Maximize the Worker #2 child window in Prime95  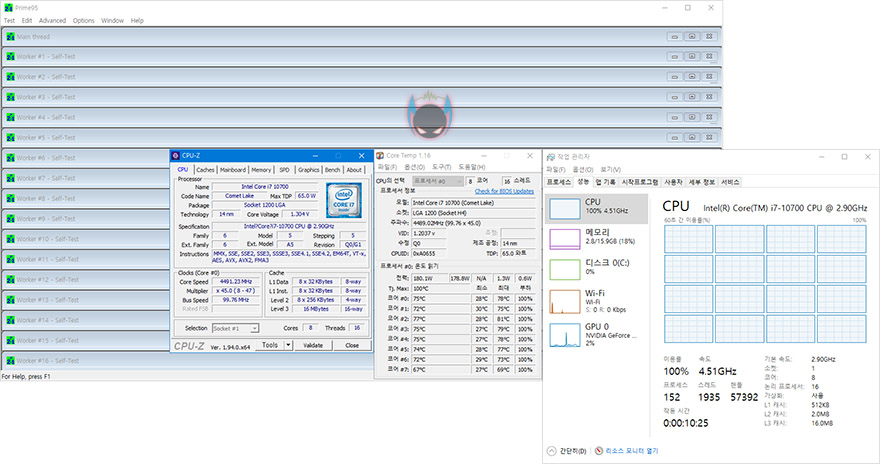coord(692,77)
